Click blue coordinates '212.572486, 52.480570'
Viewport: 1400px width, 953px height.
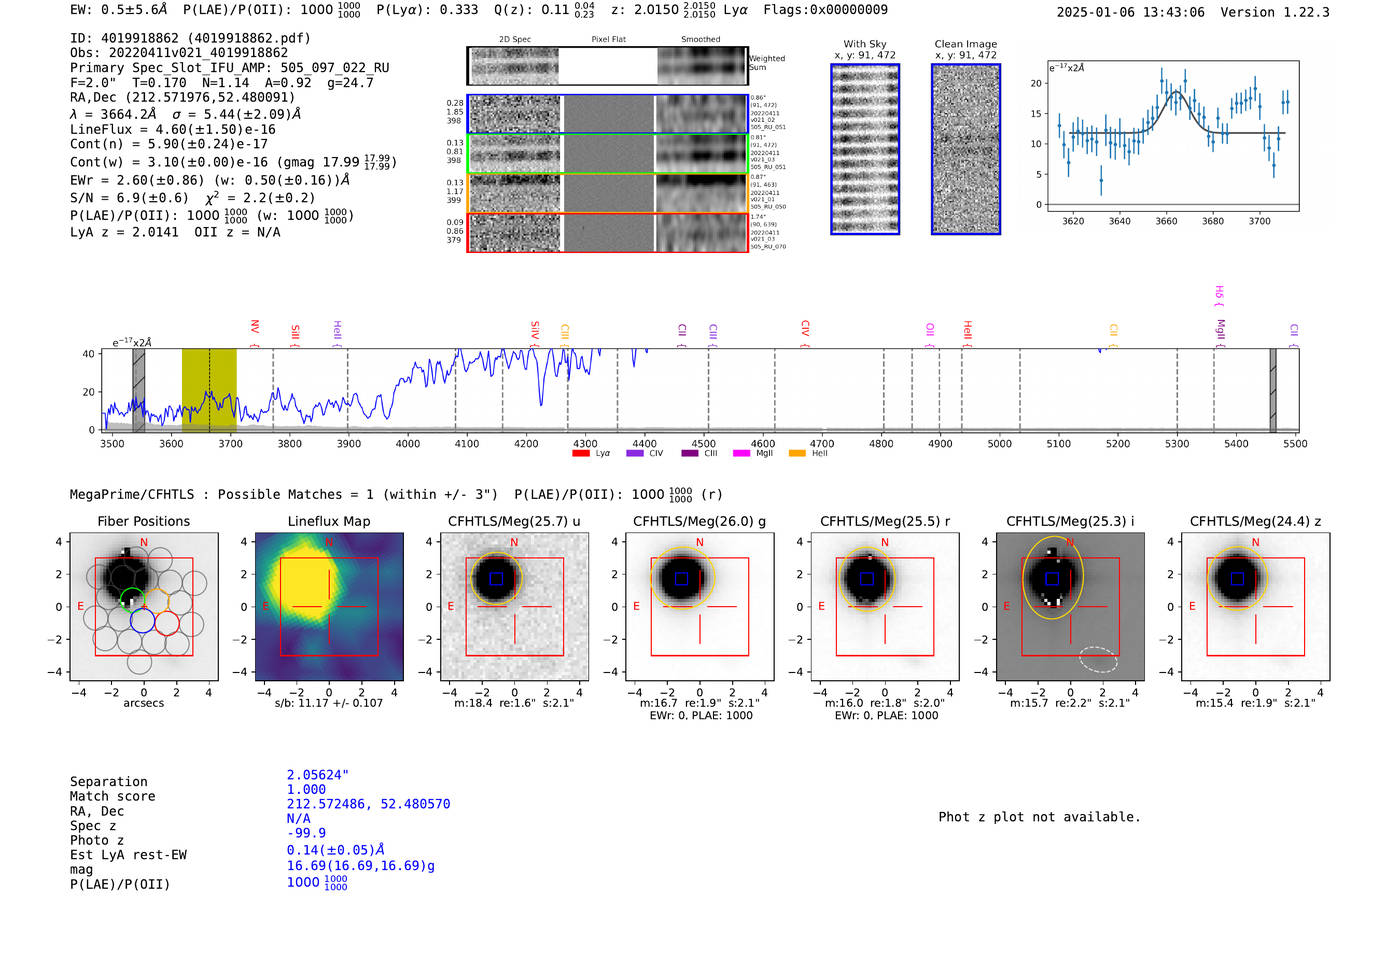pyautogui.click(x=368, y=804)
